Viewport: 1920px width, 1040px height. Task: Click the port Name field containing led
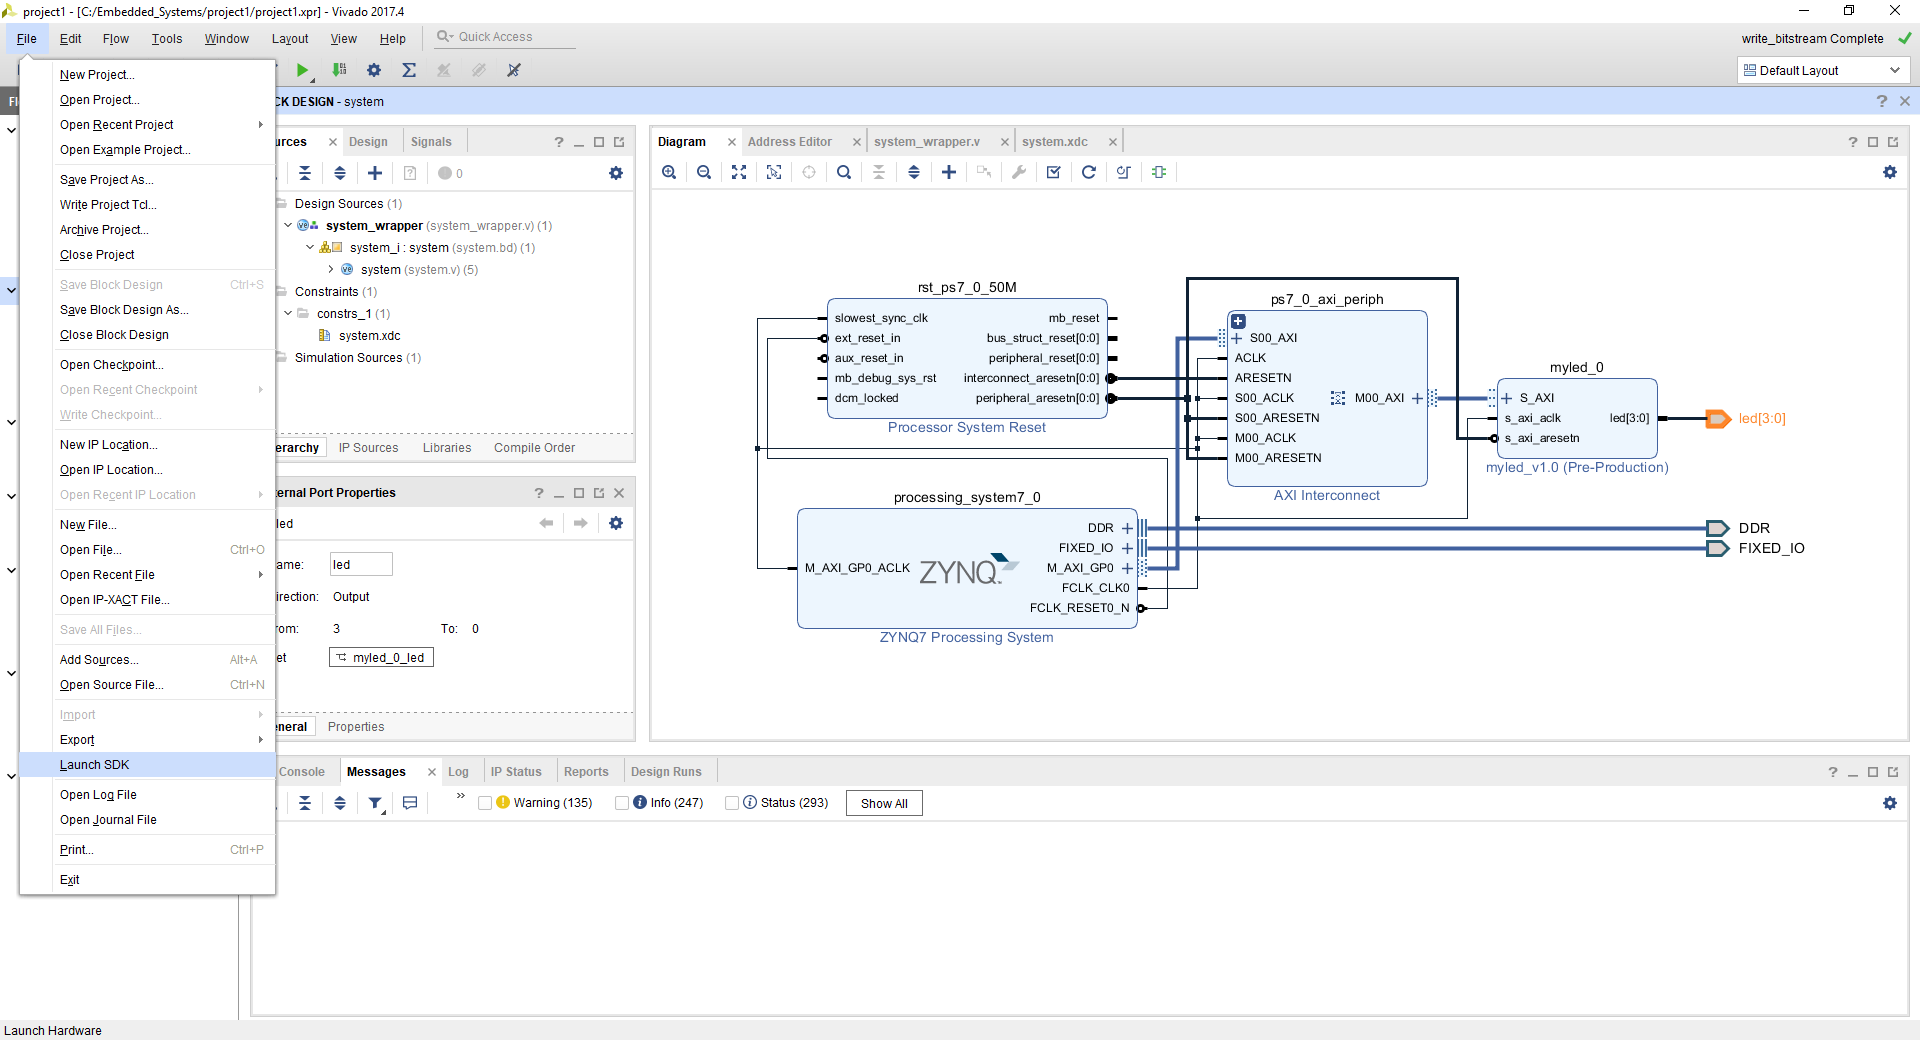(360, 565)
